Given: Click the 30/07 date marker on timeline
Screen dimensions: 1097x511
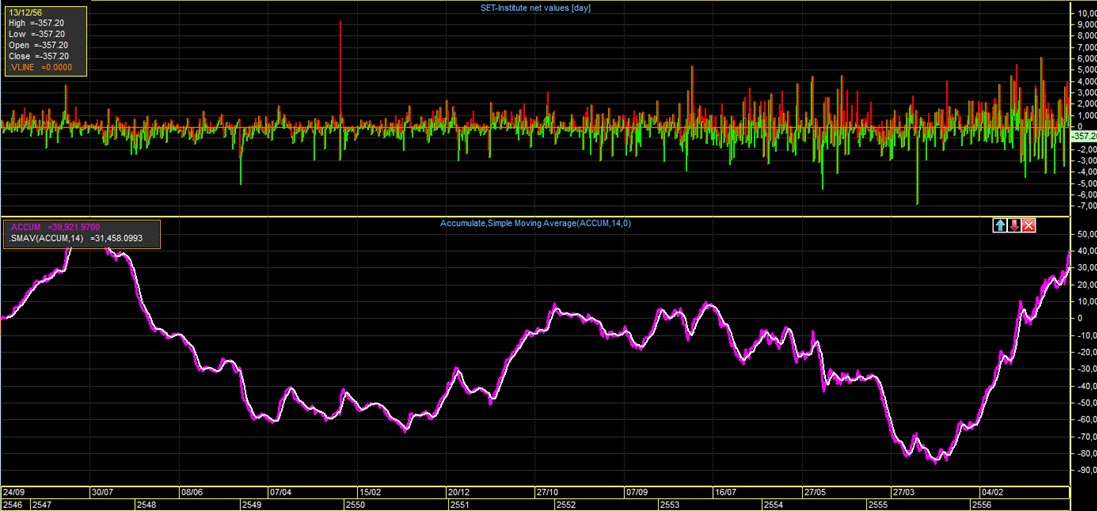Looking at the screenshot, I should [x=102, y=492].
